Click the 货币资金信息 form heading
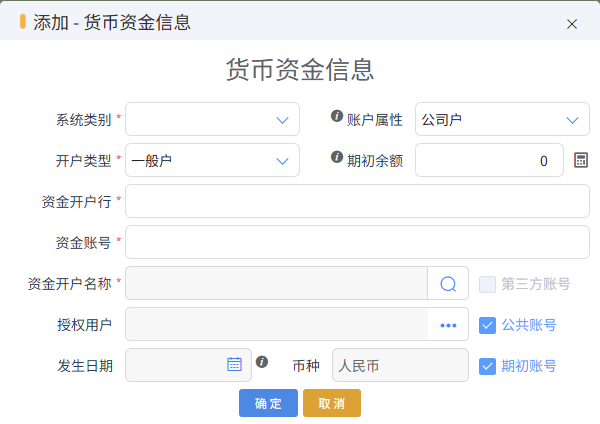 click(300, 70)
